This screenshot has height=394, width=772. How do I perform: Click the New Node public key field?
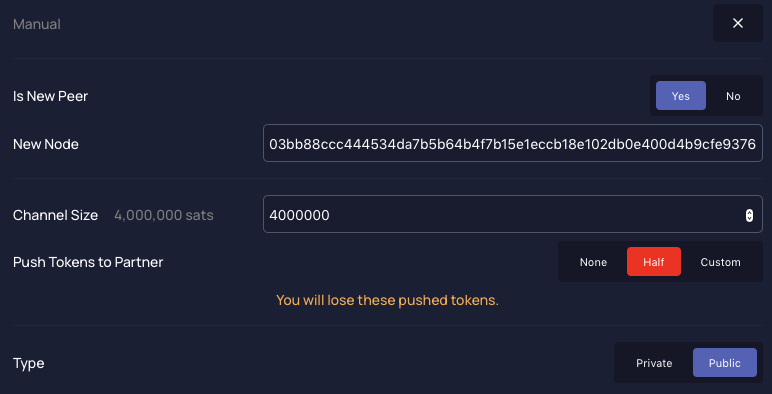[513, 143]
